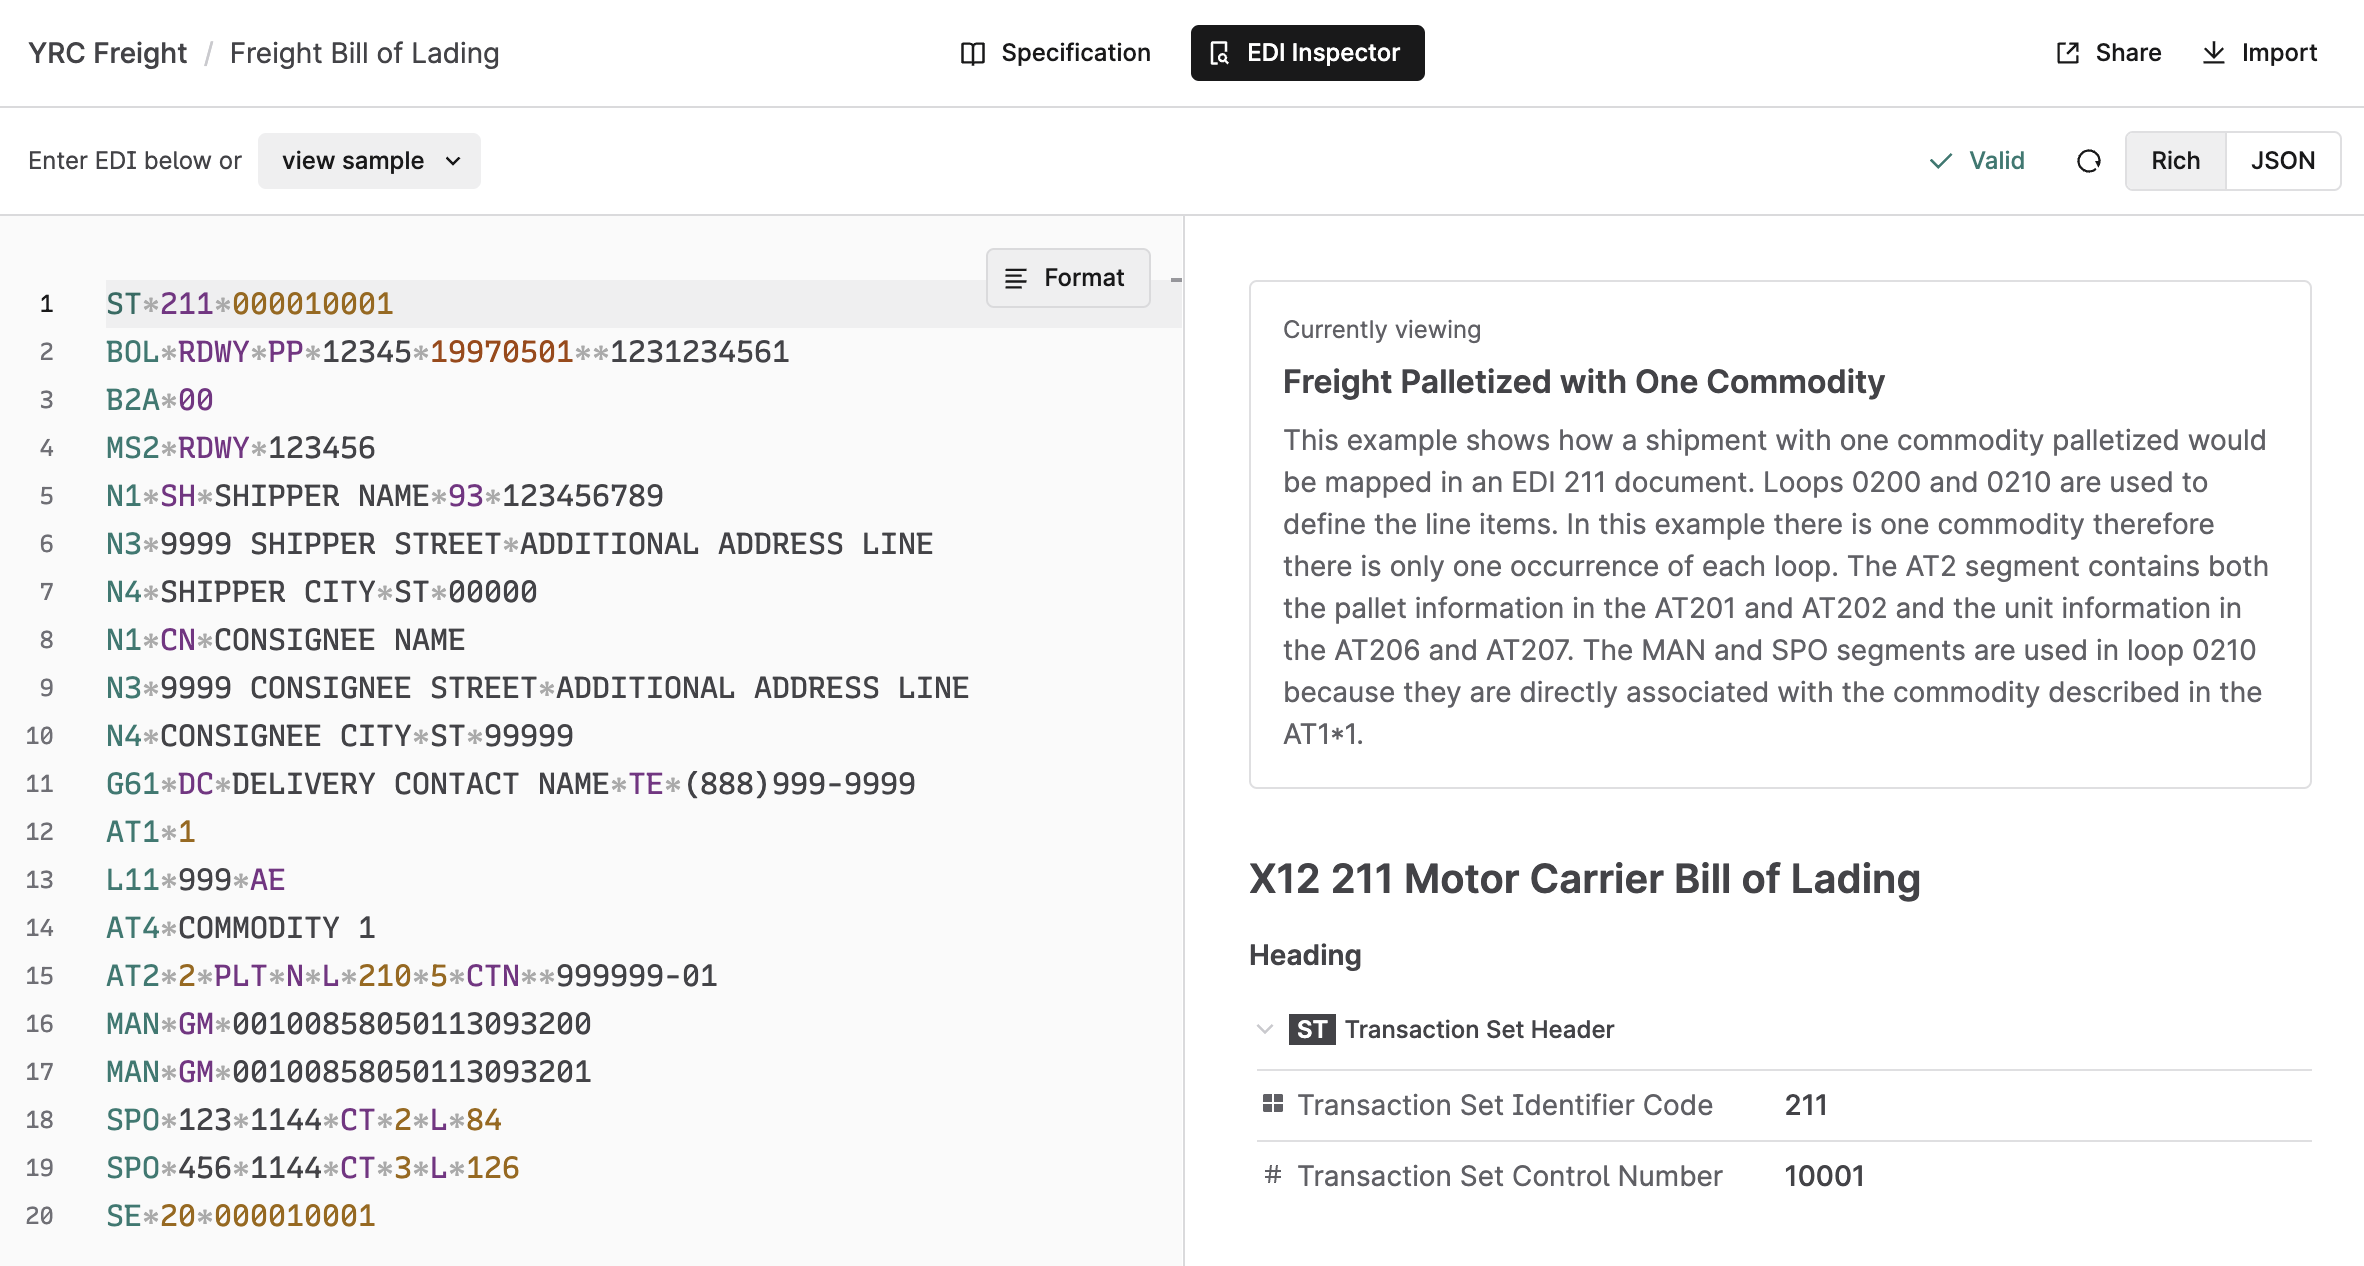Click the 'Transaction Set Control Number' label
Viewport: 2364px width, 1266px height.
[x=1510, y=1175]
